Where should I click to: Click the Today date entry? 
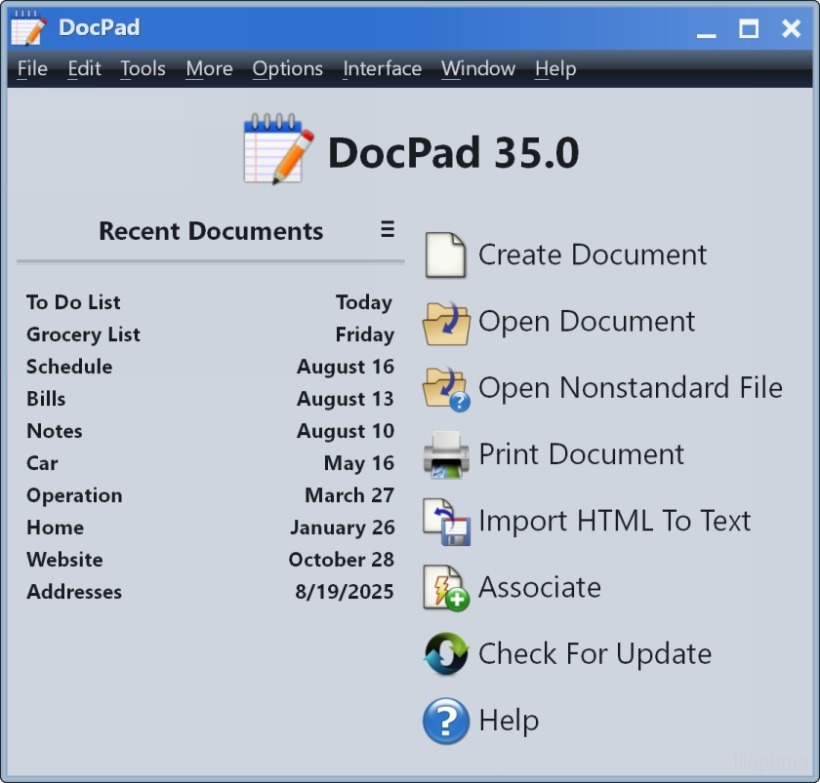(x=364, y=302)
